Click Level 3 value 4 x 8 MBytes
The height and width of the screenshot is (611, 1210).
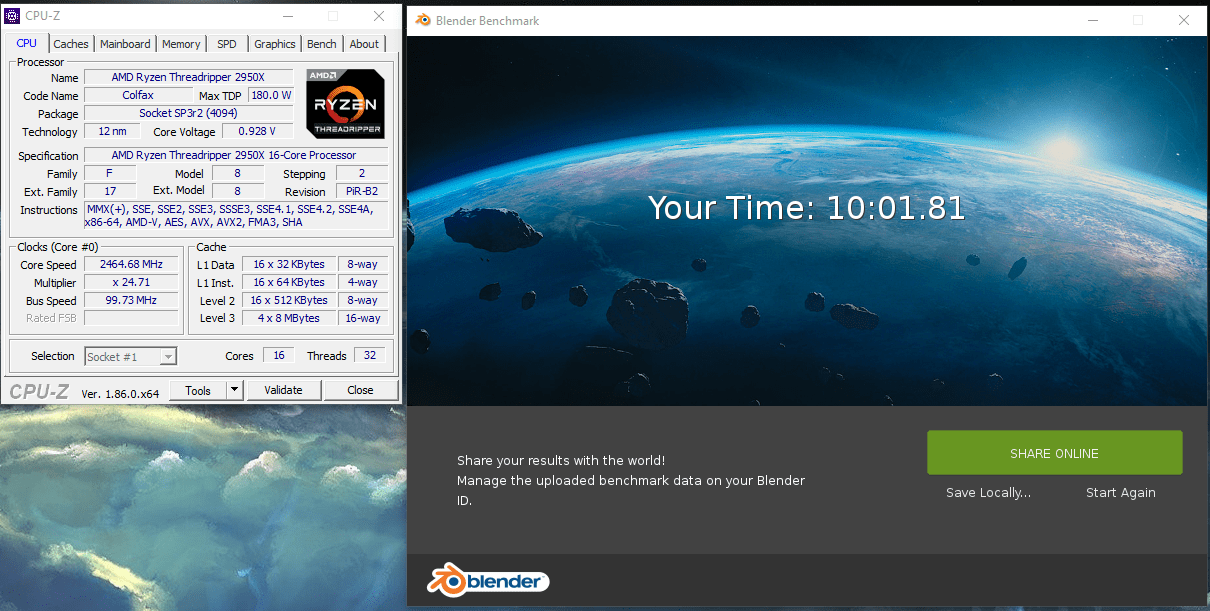click(288, 318)
